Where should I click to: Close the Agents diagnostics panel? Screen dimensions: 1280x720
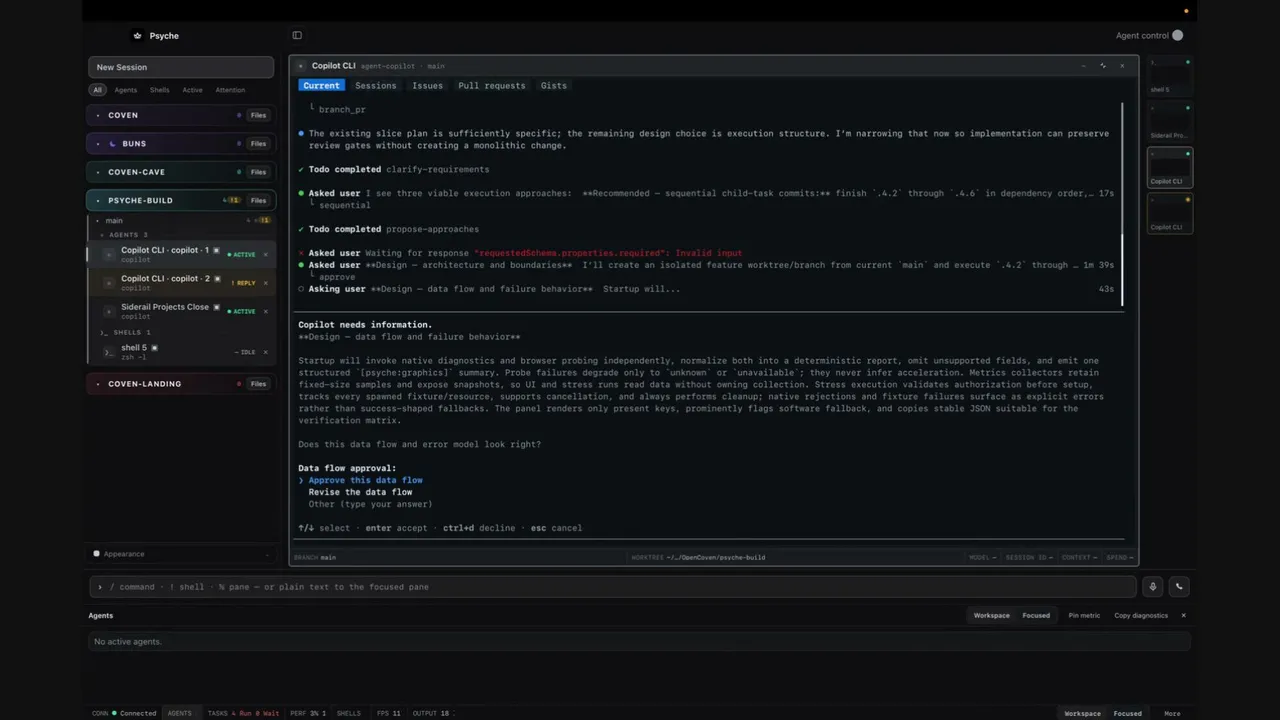click(1183, 616)
